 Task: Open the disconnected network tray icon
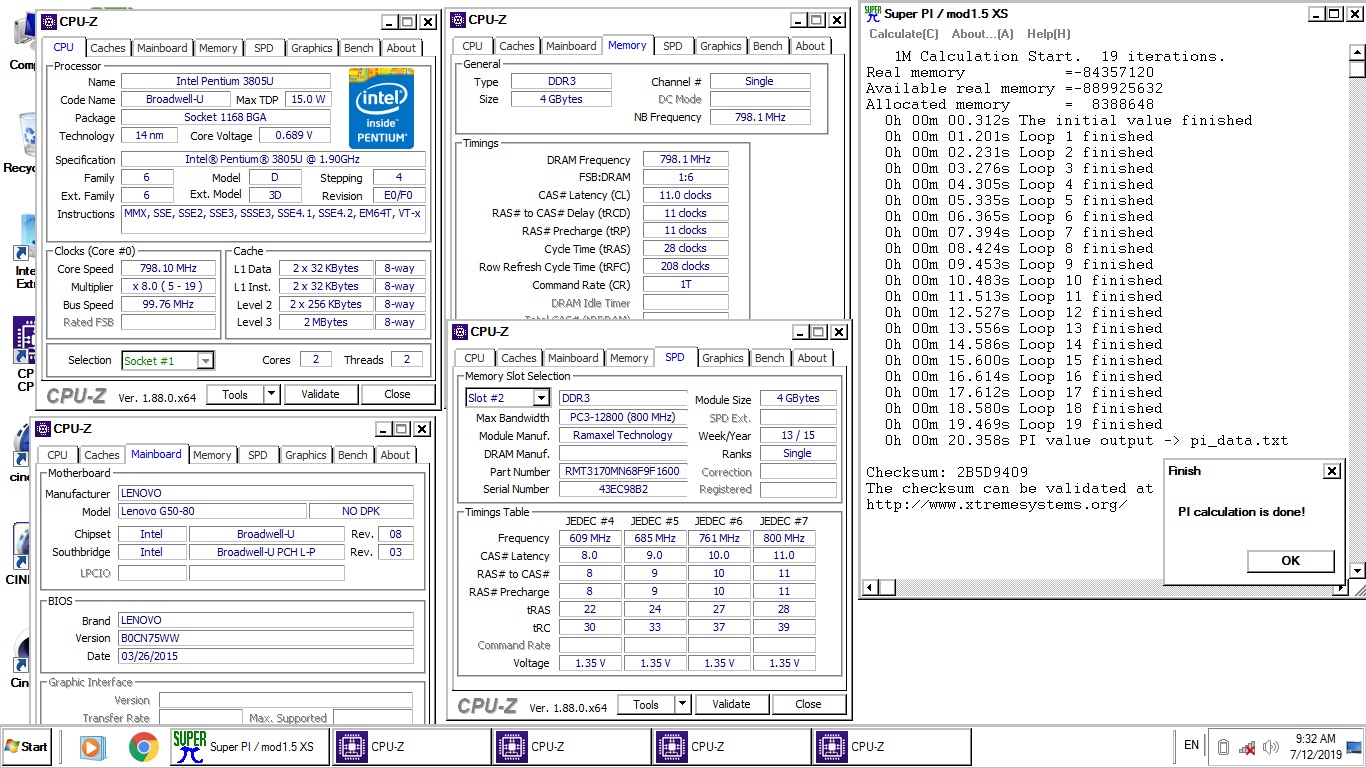click(x=1247, y=747)
